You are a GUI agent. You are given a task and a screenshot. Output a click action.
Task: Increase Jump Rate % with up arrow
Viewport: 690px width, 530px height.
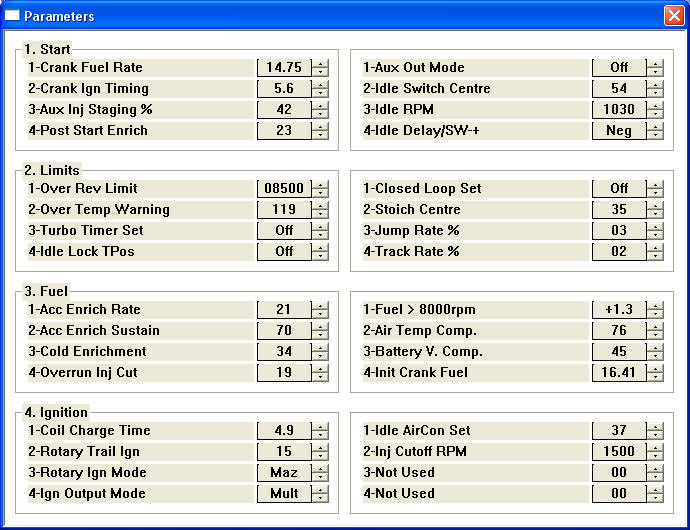tap(655, 226)
